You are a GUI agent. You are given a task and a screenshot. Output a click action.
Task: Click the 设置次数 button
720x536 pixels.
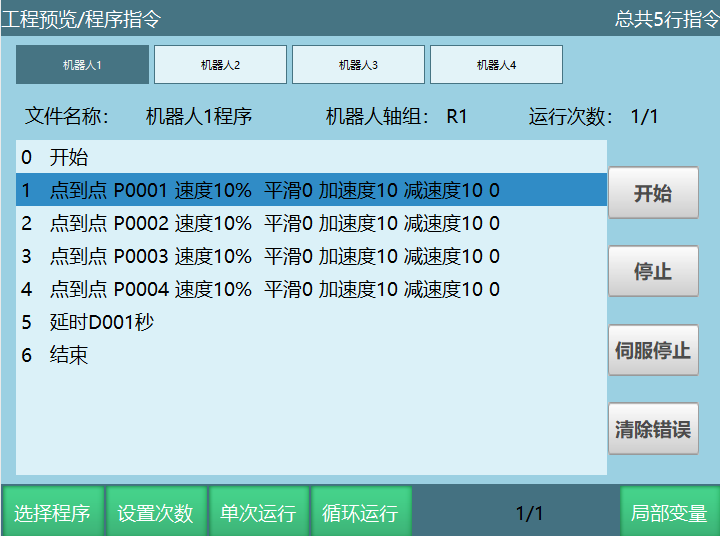156,513
